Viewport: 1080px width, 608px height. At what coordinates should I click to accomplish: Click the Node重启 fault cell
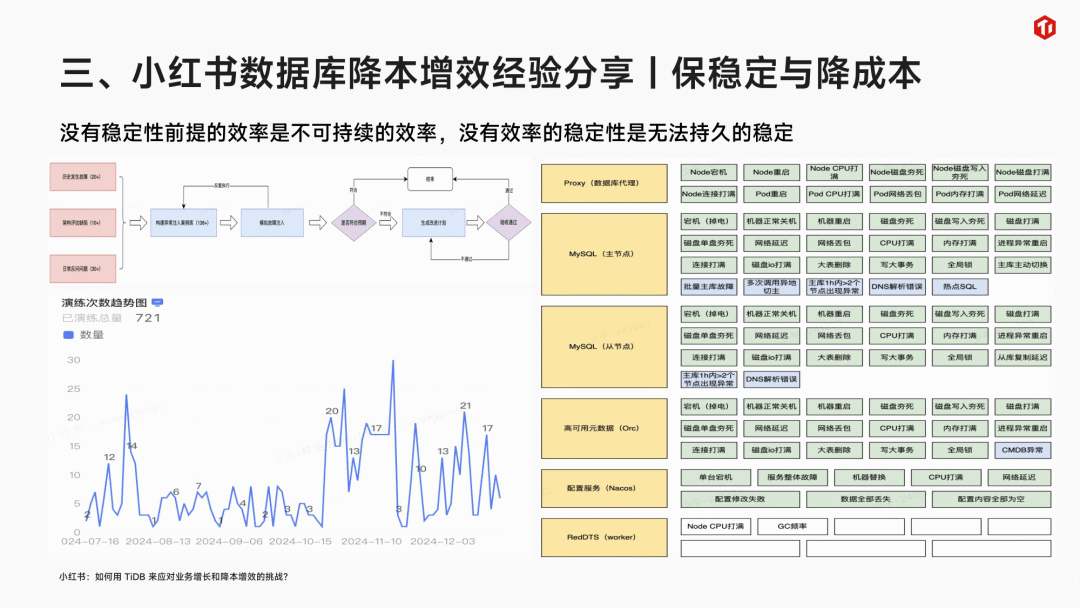coord(771,172)
